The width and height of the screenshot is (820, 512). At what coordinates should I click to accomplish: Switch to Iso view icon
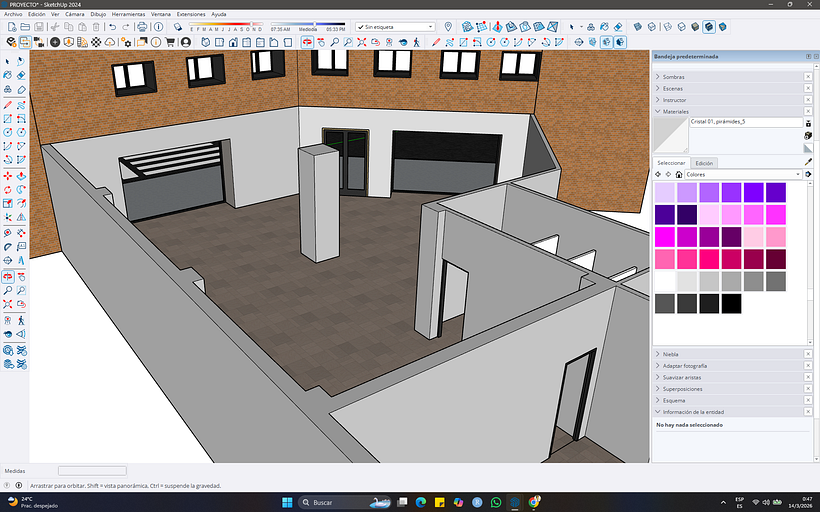click(x=206, y=42)
